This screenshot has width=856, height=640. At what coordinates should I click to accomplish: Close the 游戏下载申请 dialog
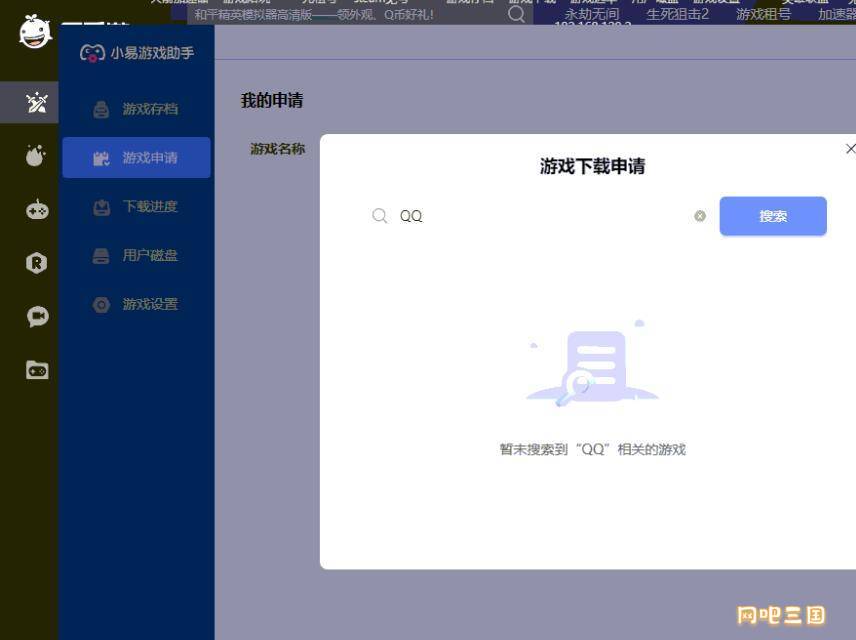pyautogui.click(x=850, y=149)
